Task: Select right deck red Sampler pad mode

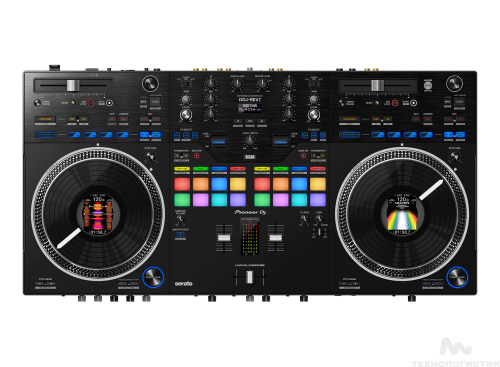Action: 318,169
